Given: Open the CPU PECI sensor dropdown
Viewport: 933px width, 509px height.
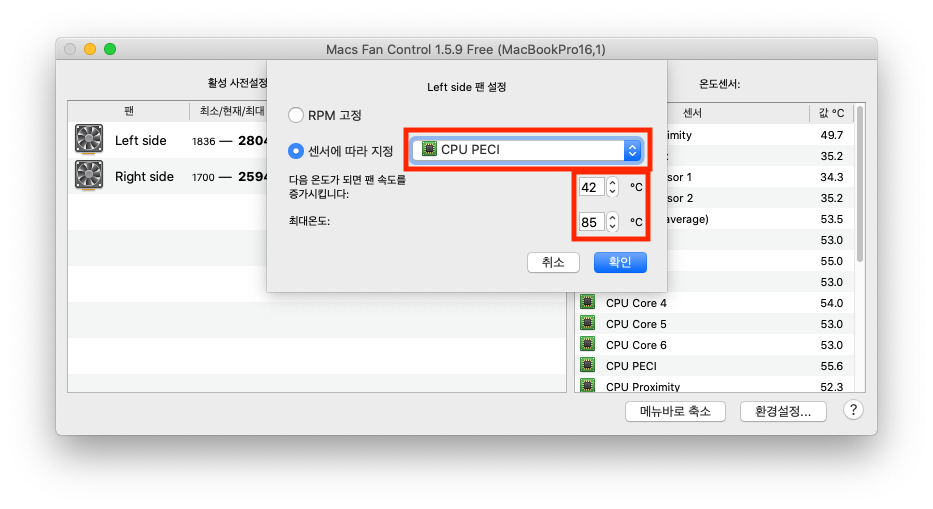Looking at the screenshot, I should pyautogui.click(x=527, y=150).
